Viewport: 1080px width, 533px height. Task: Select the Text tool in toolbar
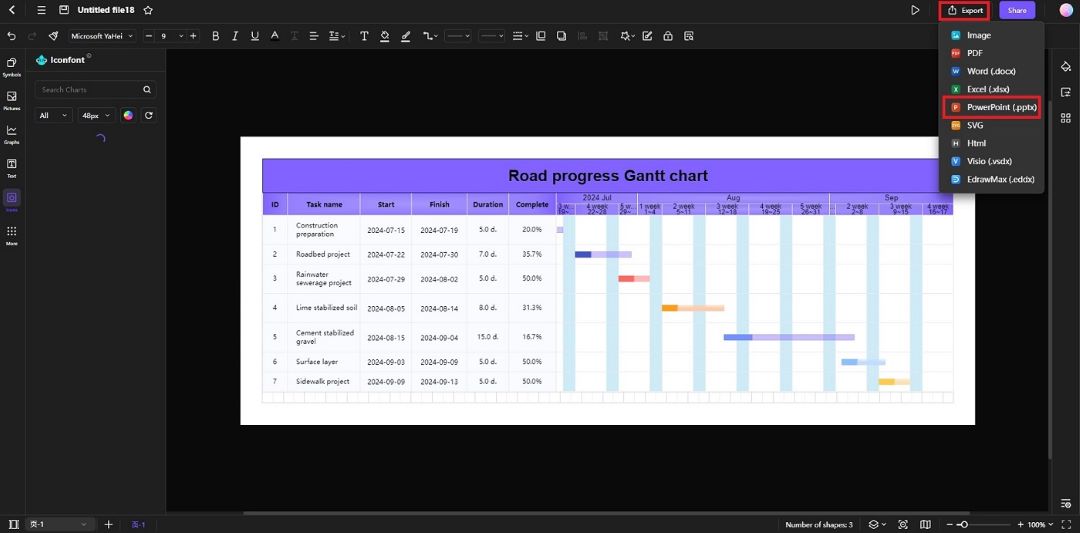364,36
